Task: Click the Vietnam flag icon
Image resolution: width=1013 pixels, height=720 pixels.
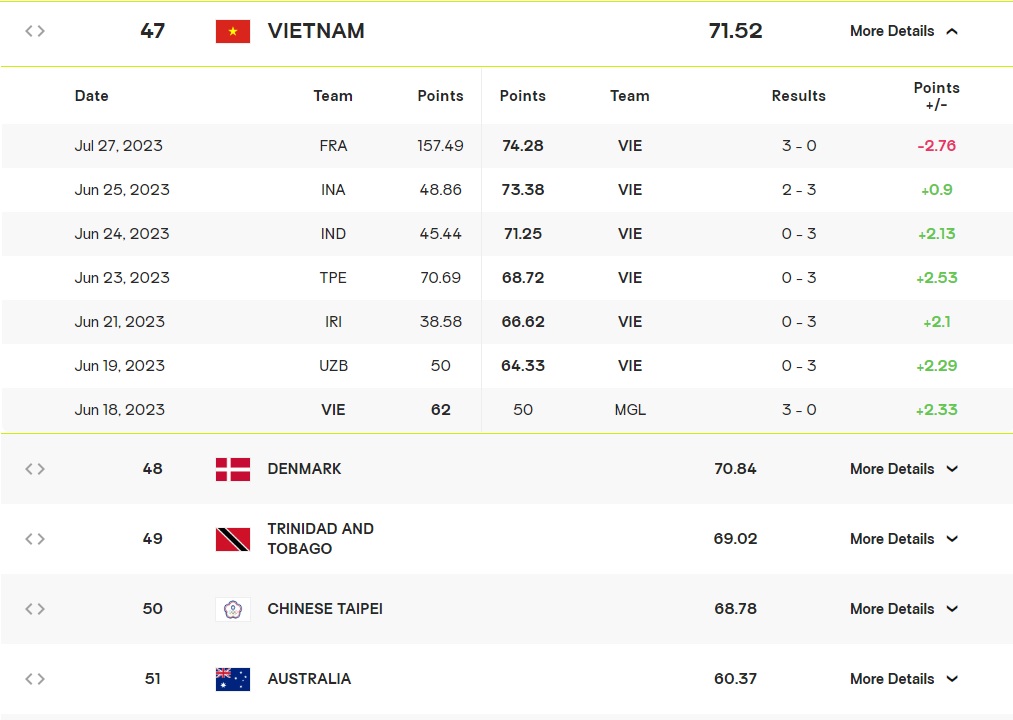Action: (233, 31)
